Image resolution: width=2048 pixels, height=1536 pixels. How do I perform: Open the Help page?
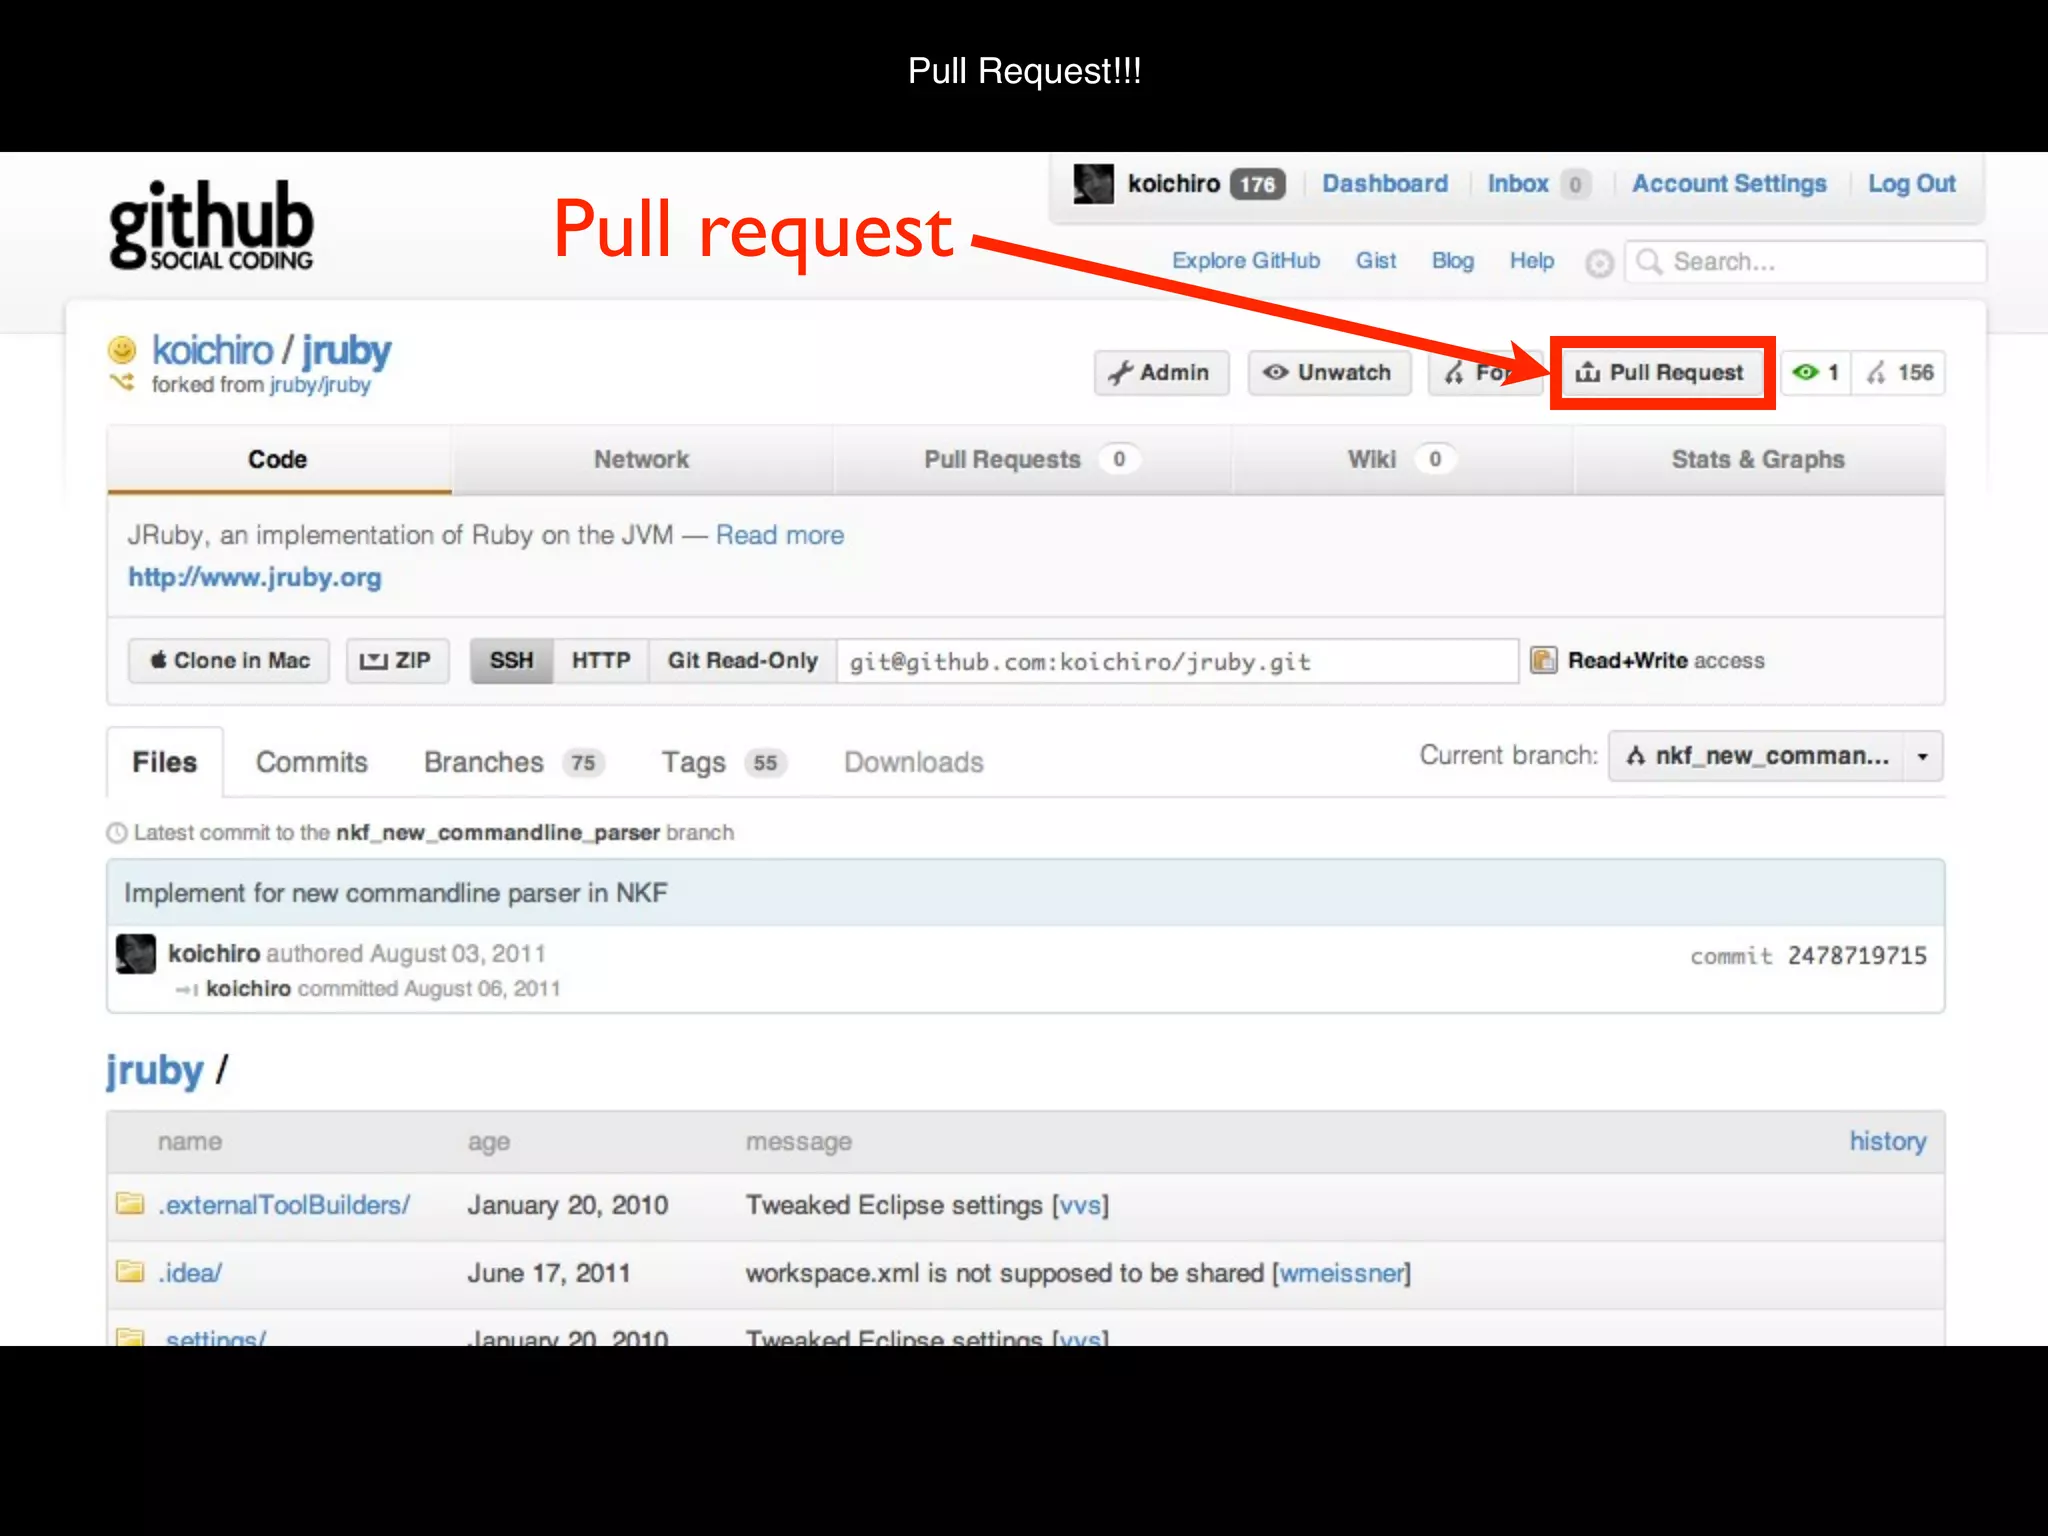pos(1532,261)
